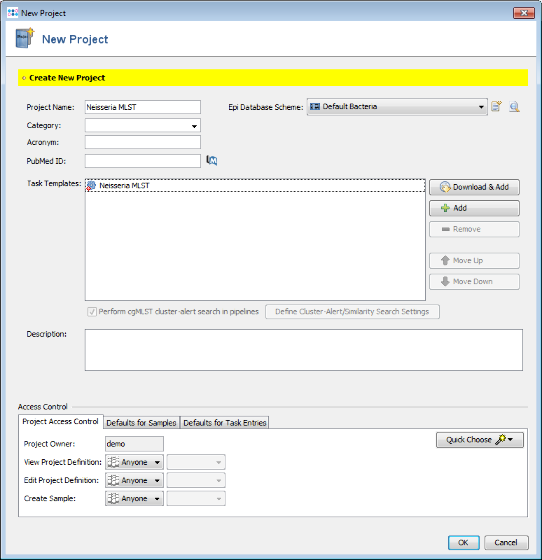Open the Quick Choose dropdown button
The image size is (542, 560).
coord(480,440)
